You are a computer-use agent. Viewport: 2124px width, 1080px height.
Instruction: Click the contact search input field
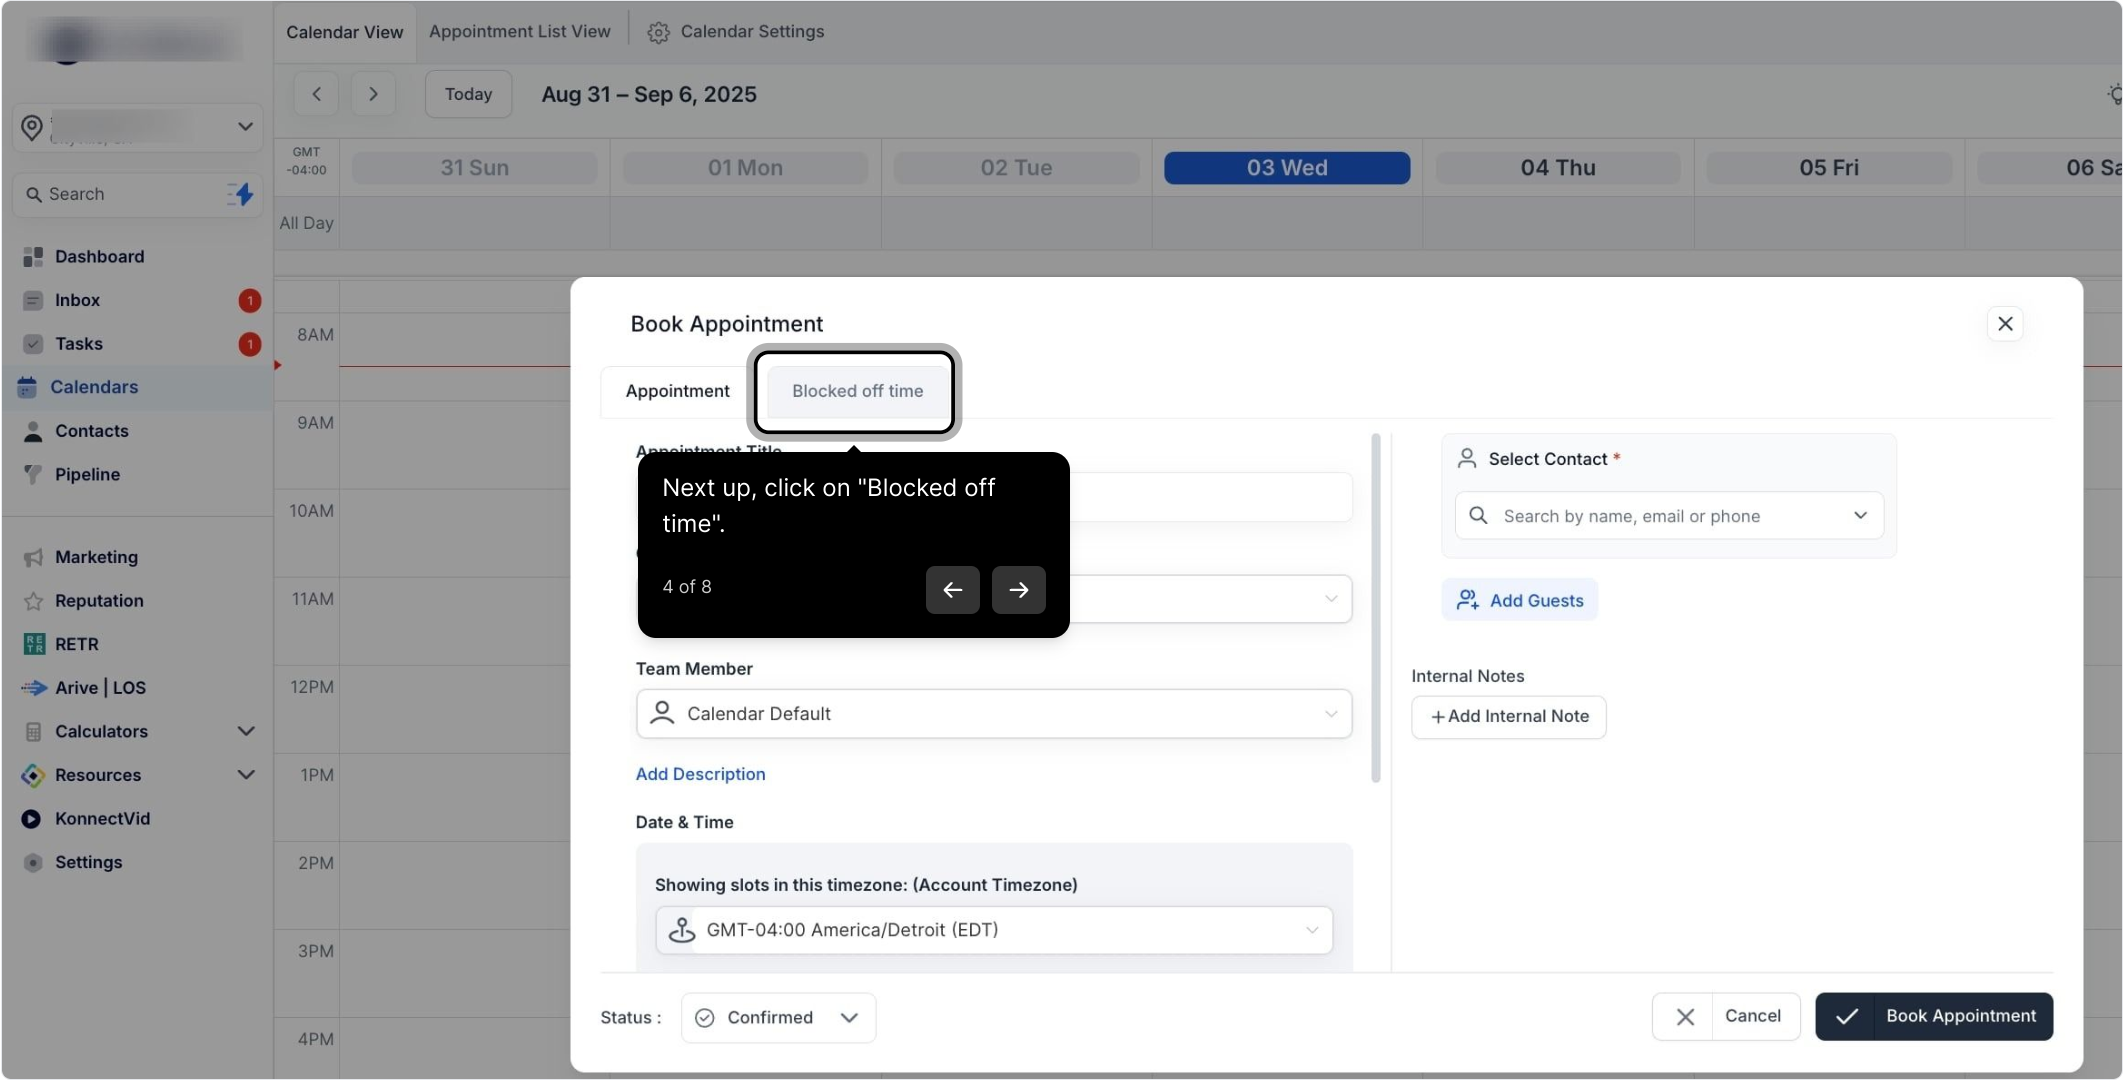[x=1668, y=516]
